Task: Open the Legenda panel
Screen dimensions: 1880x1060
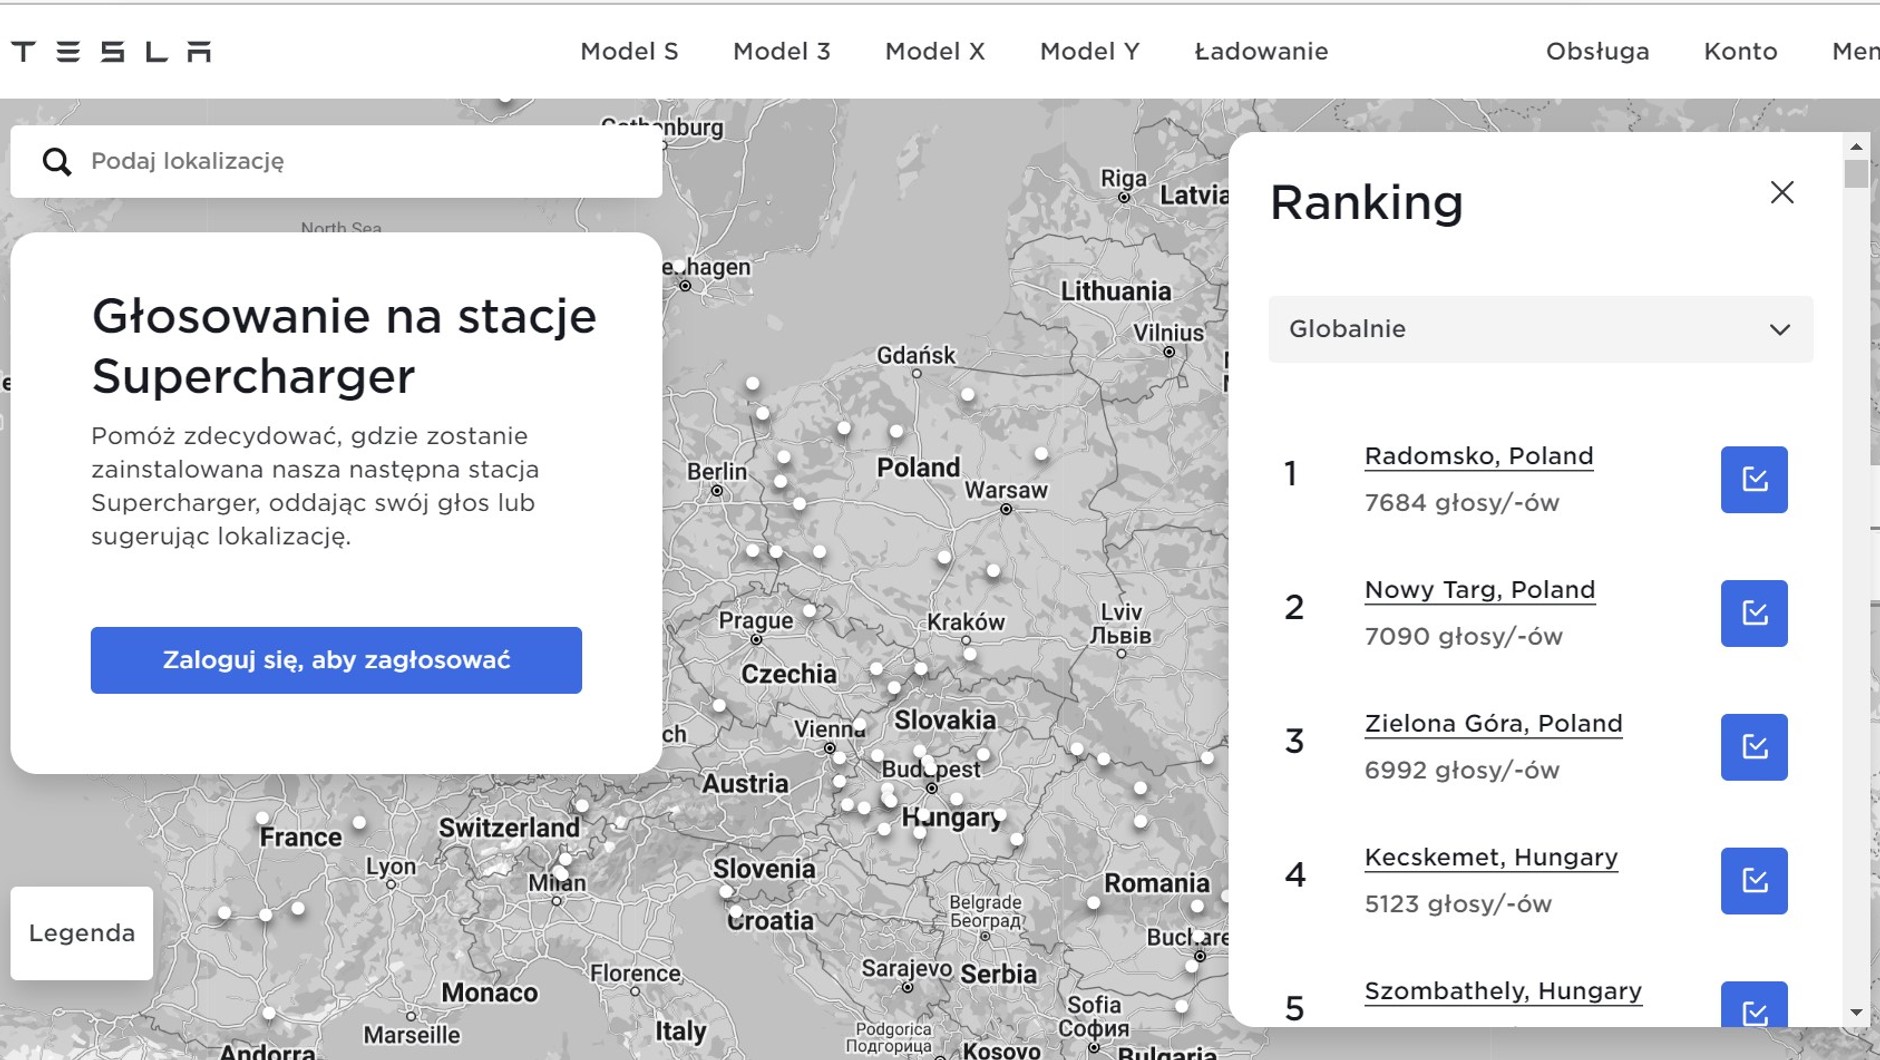Action: 82,933
